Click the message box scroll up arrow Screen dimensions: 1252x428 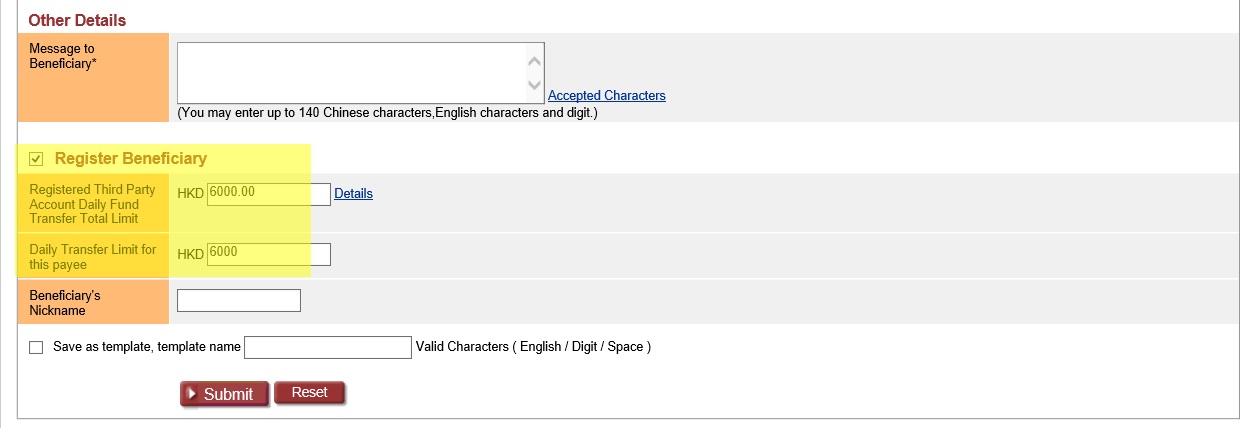[x=534, y=61]
